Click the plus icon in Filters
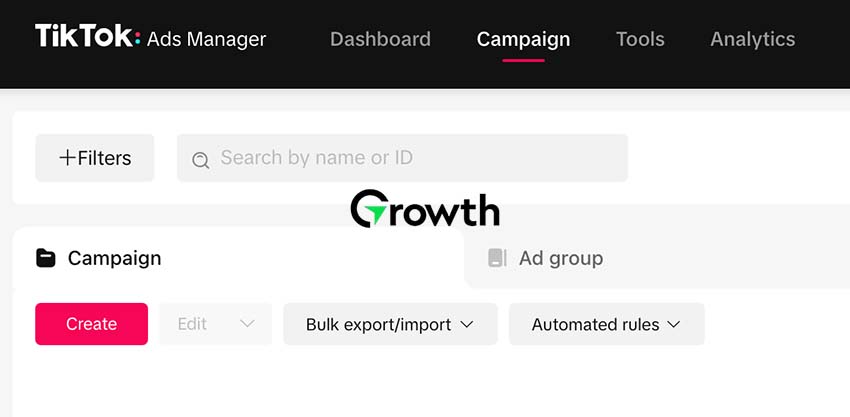This screenshot has width=850, height=417. coord(67,158)
